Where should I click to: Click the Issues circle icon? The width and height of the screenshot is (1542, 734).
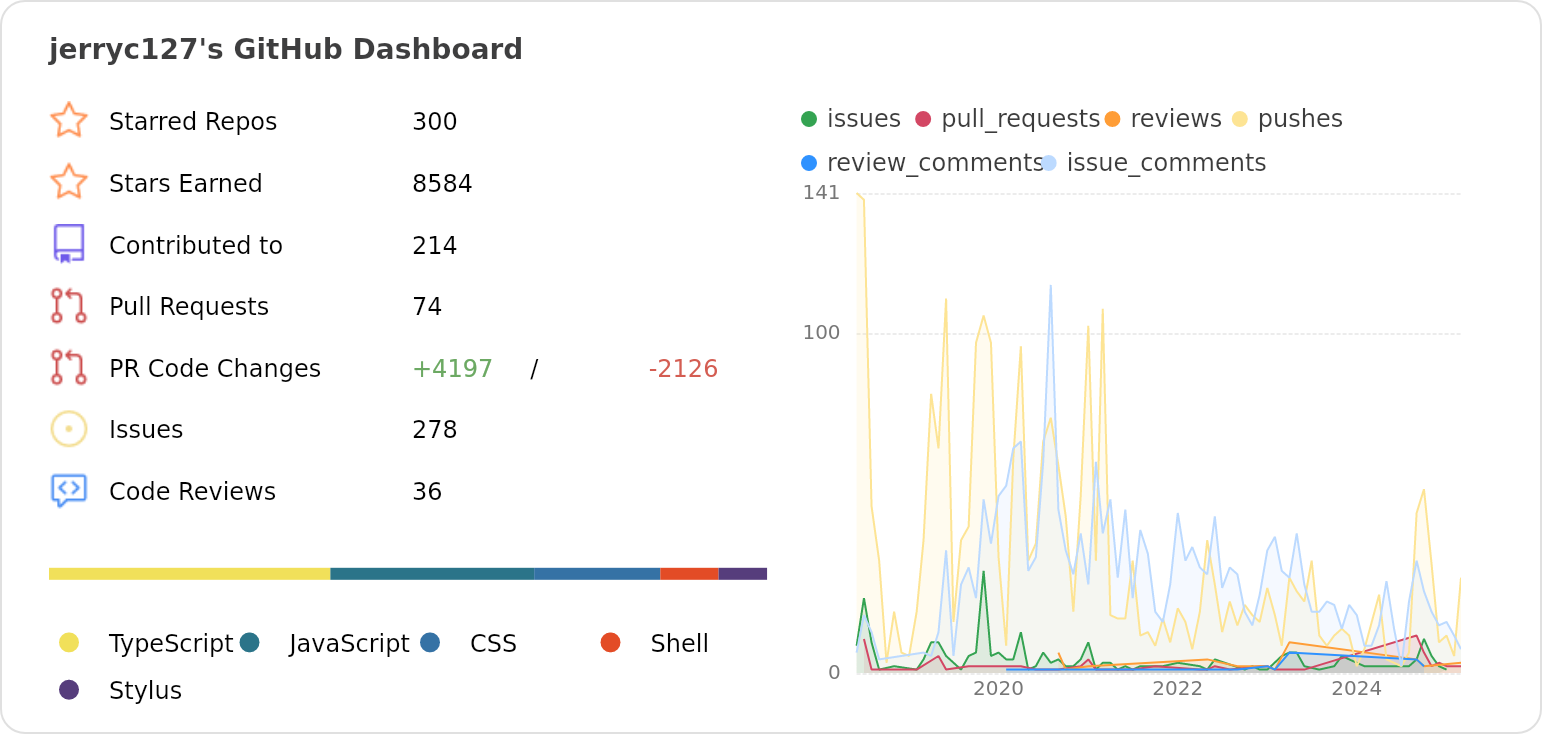pyautogui.click(x=69, y=429)
